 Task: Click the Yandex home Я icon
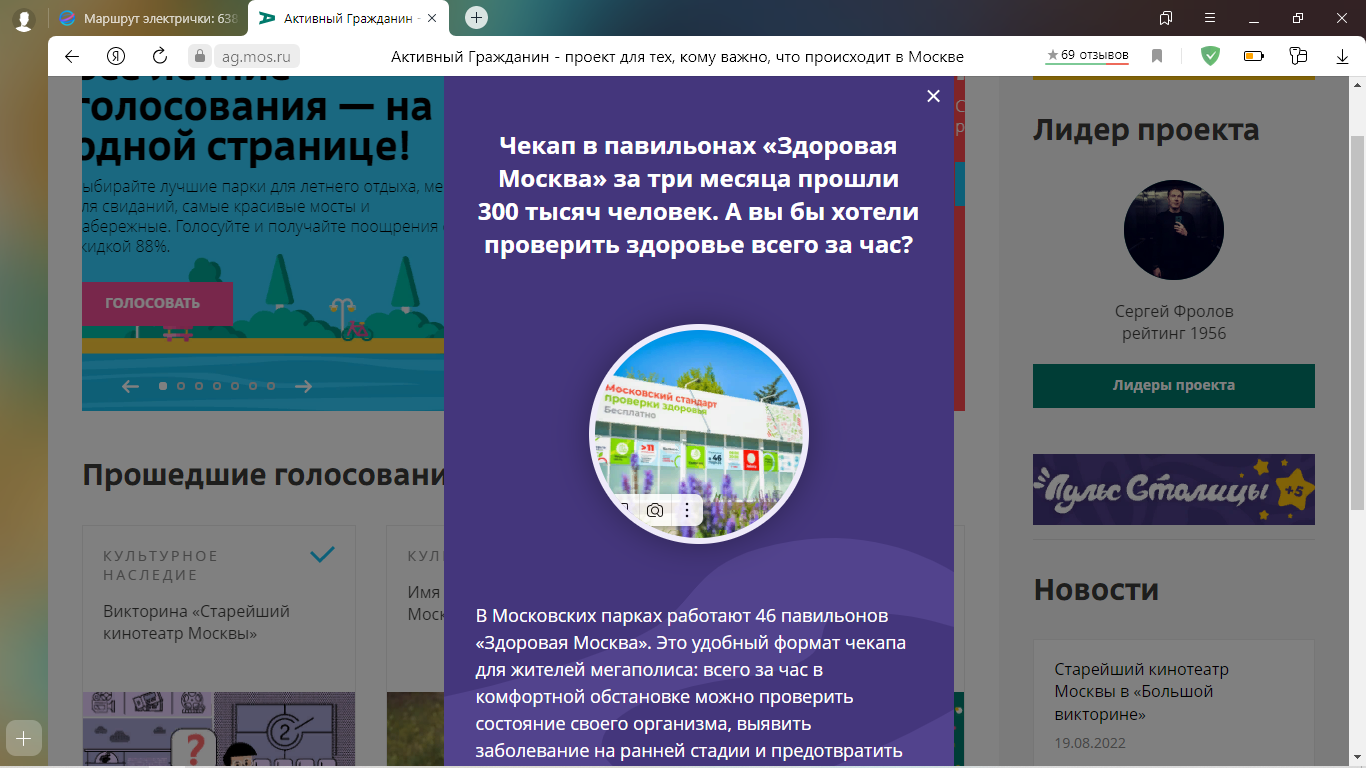click(116, 56)
